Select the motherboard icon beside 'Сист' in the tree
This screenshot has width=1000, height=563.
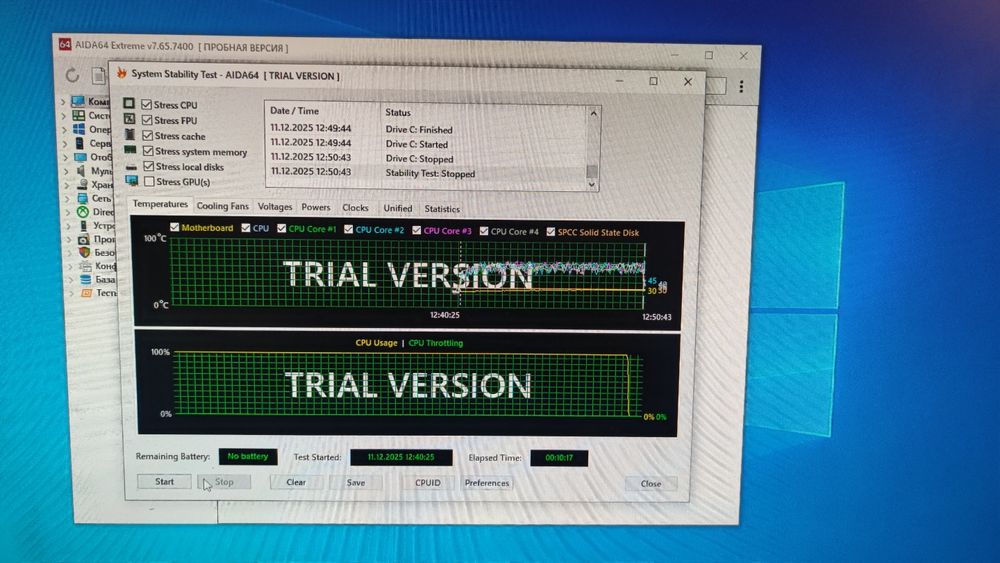(78, 115)
